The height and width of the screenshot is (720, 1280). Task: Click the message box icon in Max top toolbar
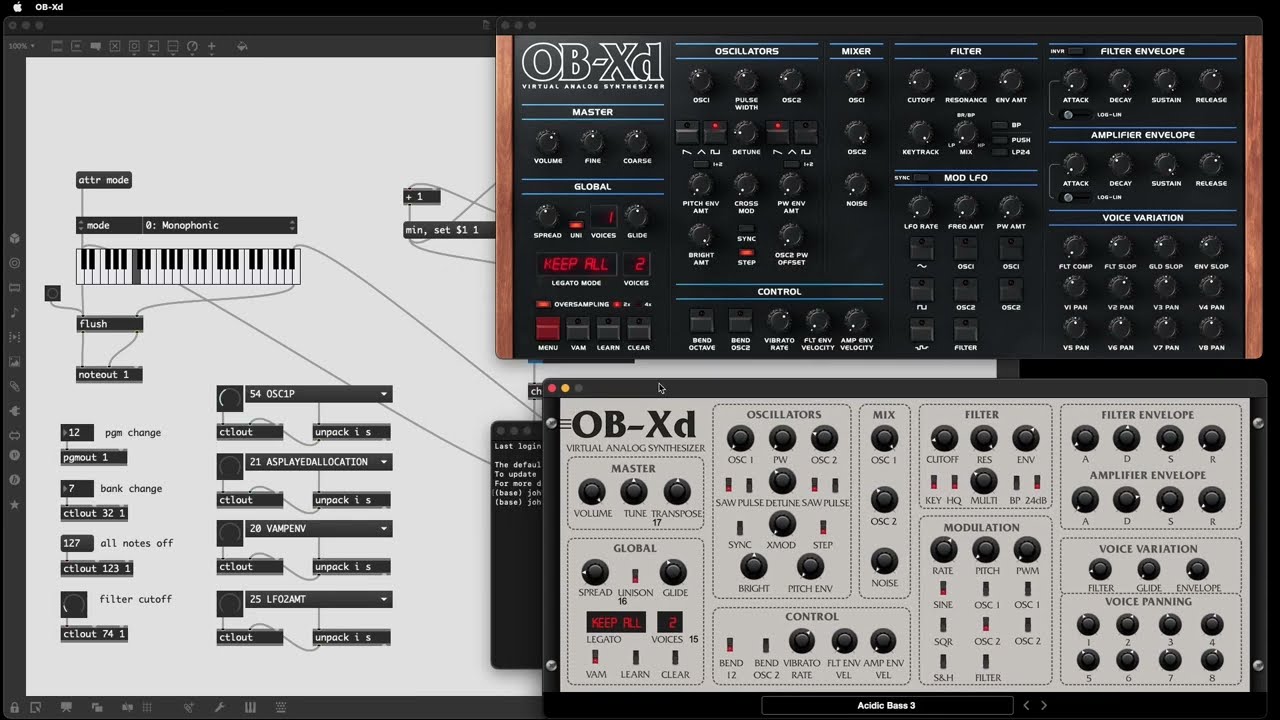click(76, 46)
